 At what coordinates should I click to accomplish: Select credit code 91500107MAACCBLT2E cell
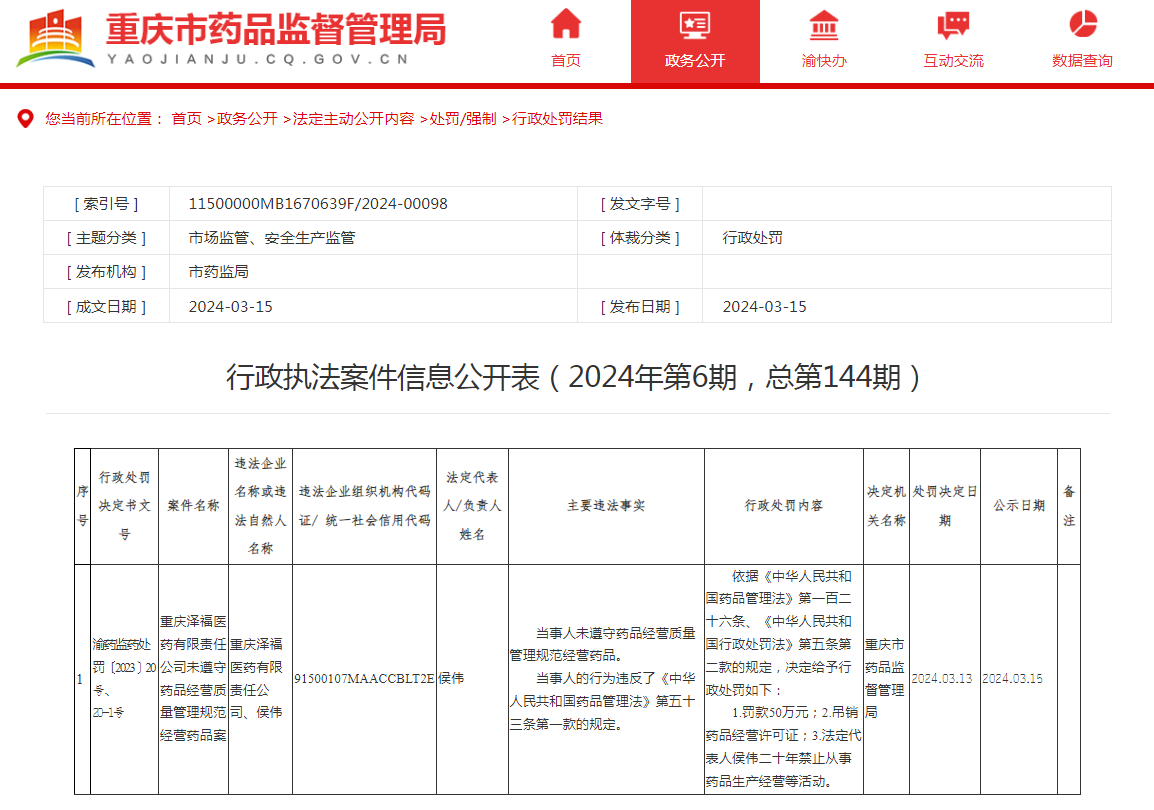[x=364, y=678]
